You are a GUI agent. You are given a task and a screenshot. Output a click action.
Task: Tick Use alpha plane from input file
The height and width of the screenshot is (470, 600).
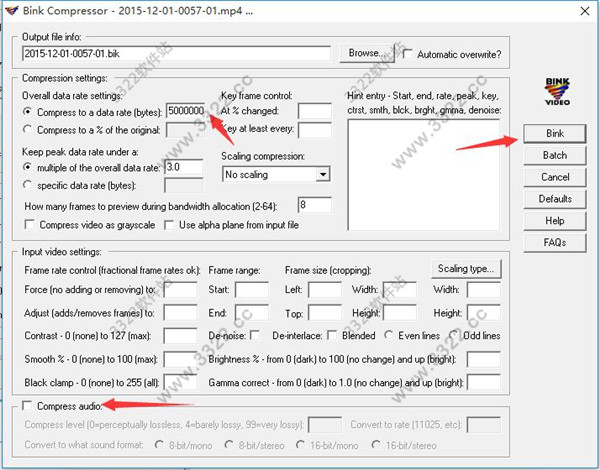coord(169,225)
